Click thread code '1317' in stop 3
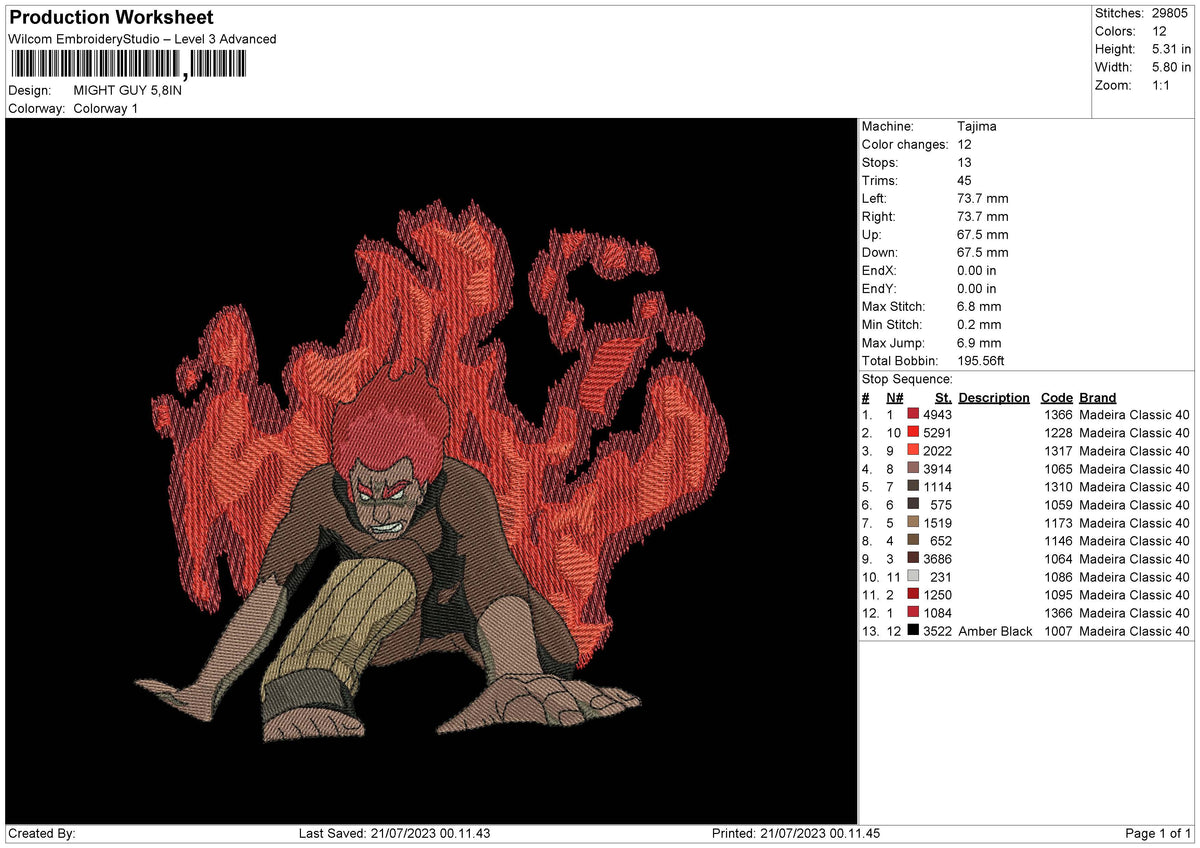The height and width of the screenshot is (848, 1200). [1058, 451]
